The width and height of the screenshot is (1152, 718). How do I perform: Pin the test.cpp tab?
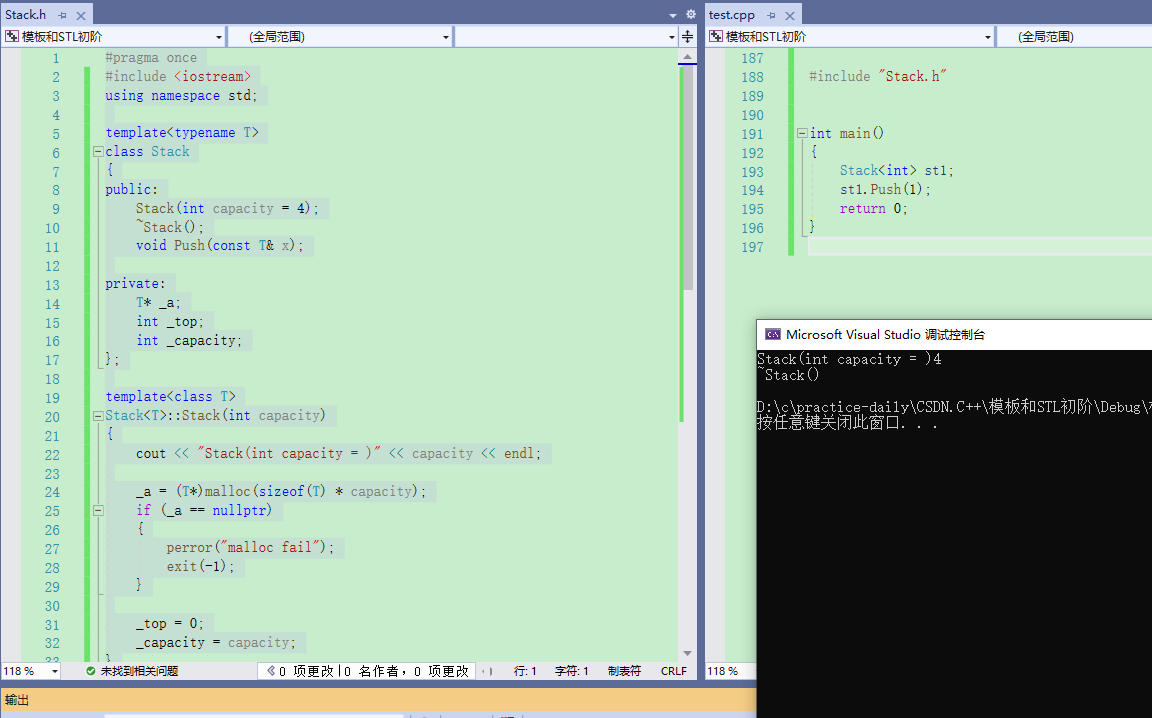point(771,15)
